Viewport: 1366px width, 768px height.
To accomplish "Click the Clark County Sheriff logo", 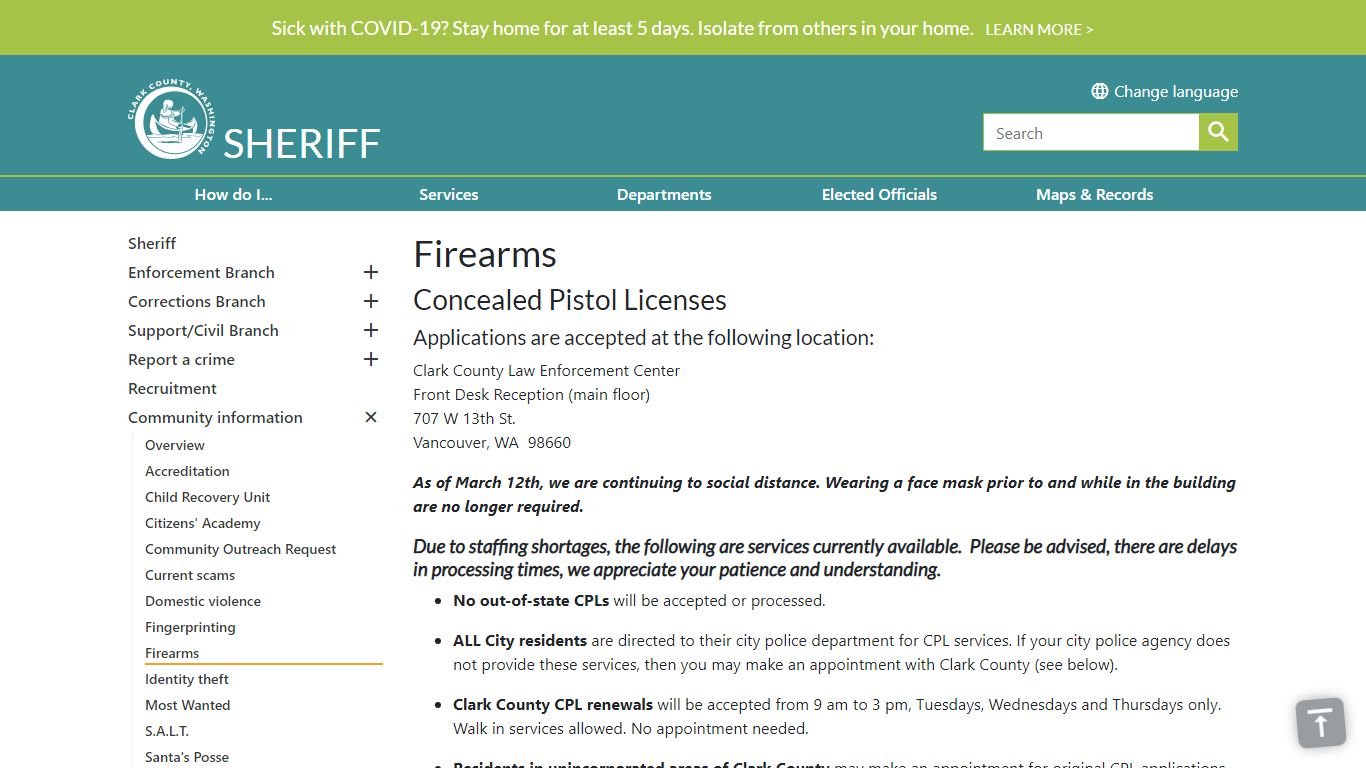I will (x=170, y=119).
